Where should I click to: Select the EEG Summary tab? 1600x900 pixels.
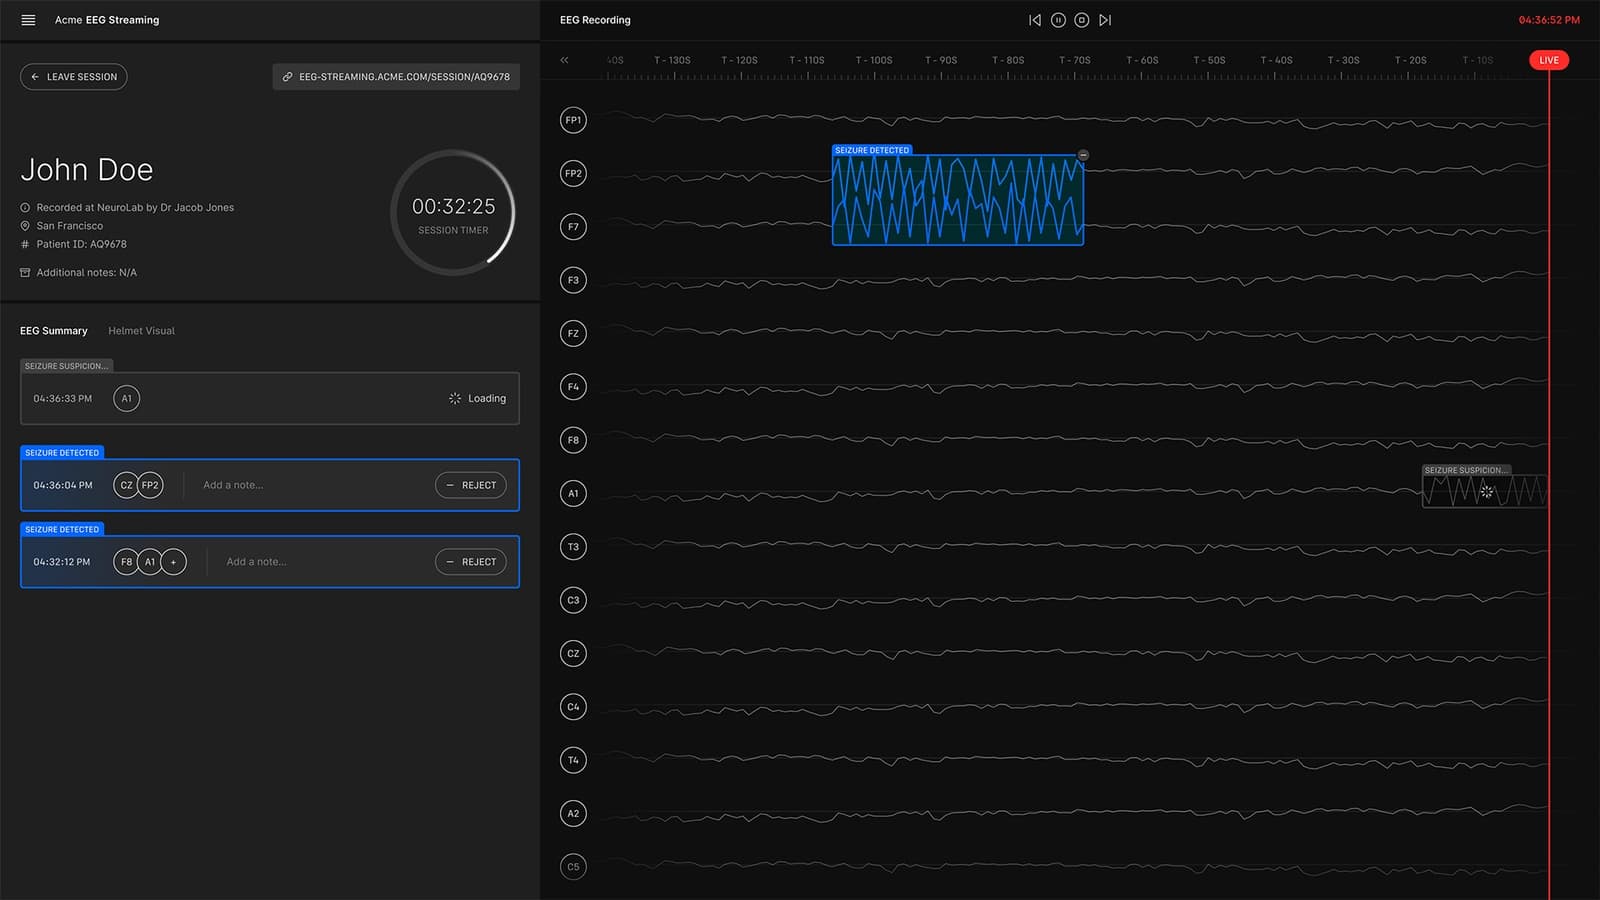point(54,331)
